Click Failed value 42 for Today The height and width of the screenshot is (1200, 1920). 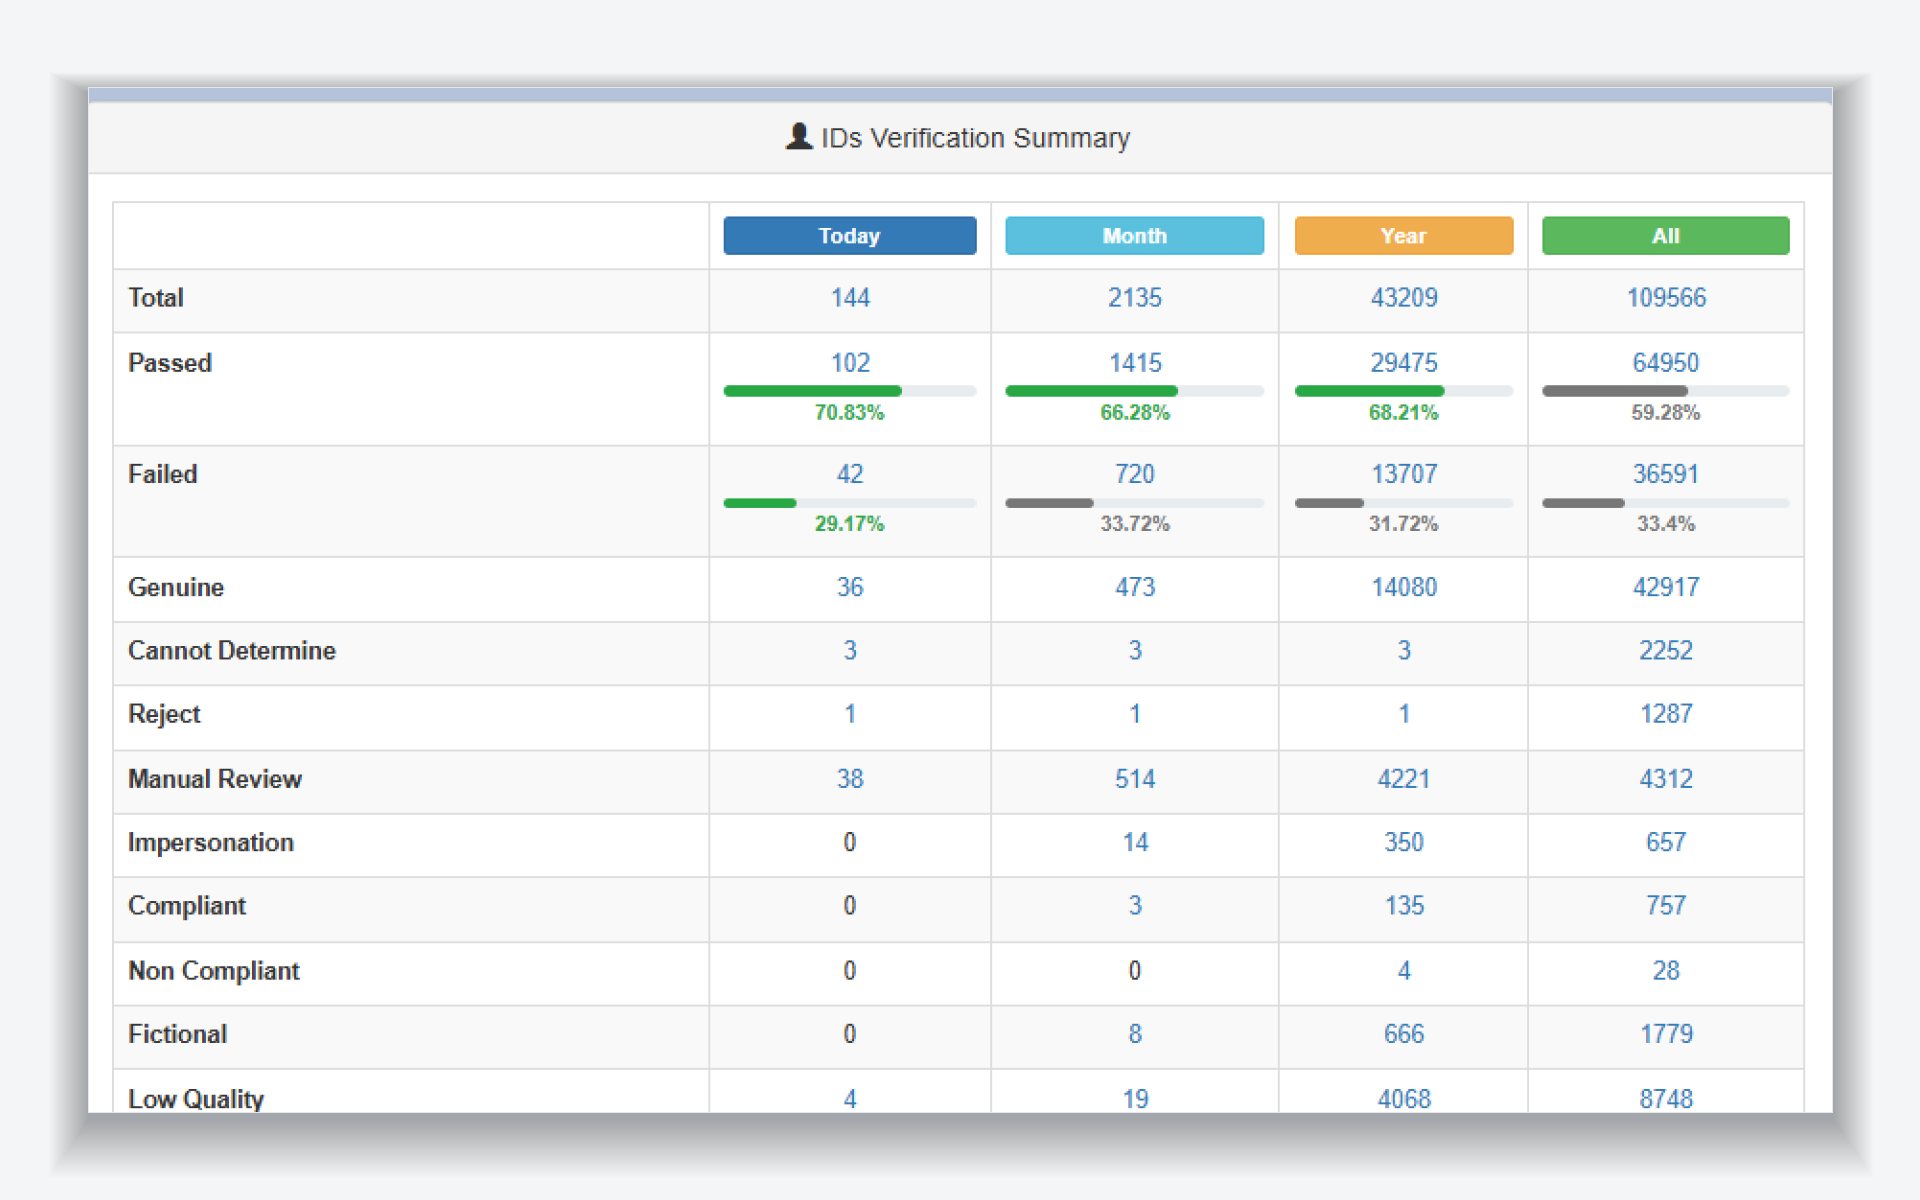[850, 474]
